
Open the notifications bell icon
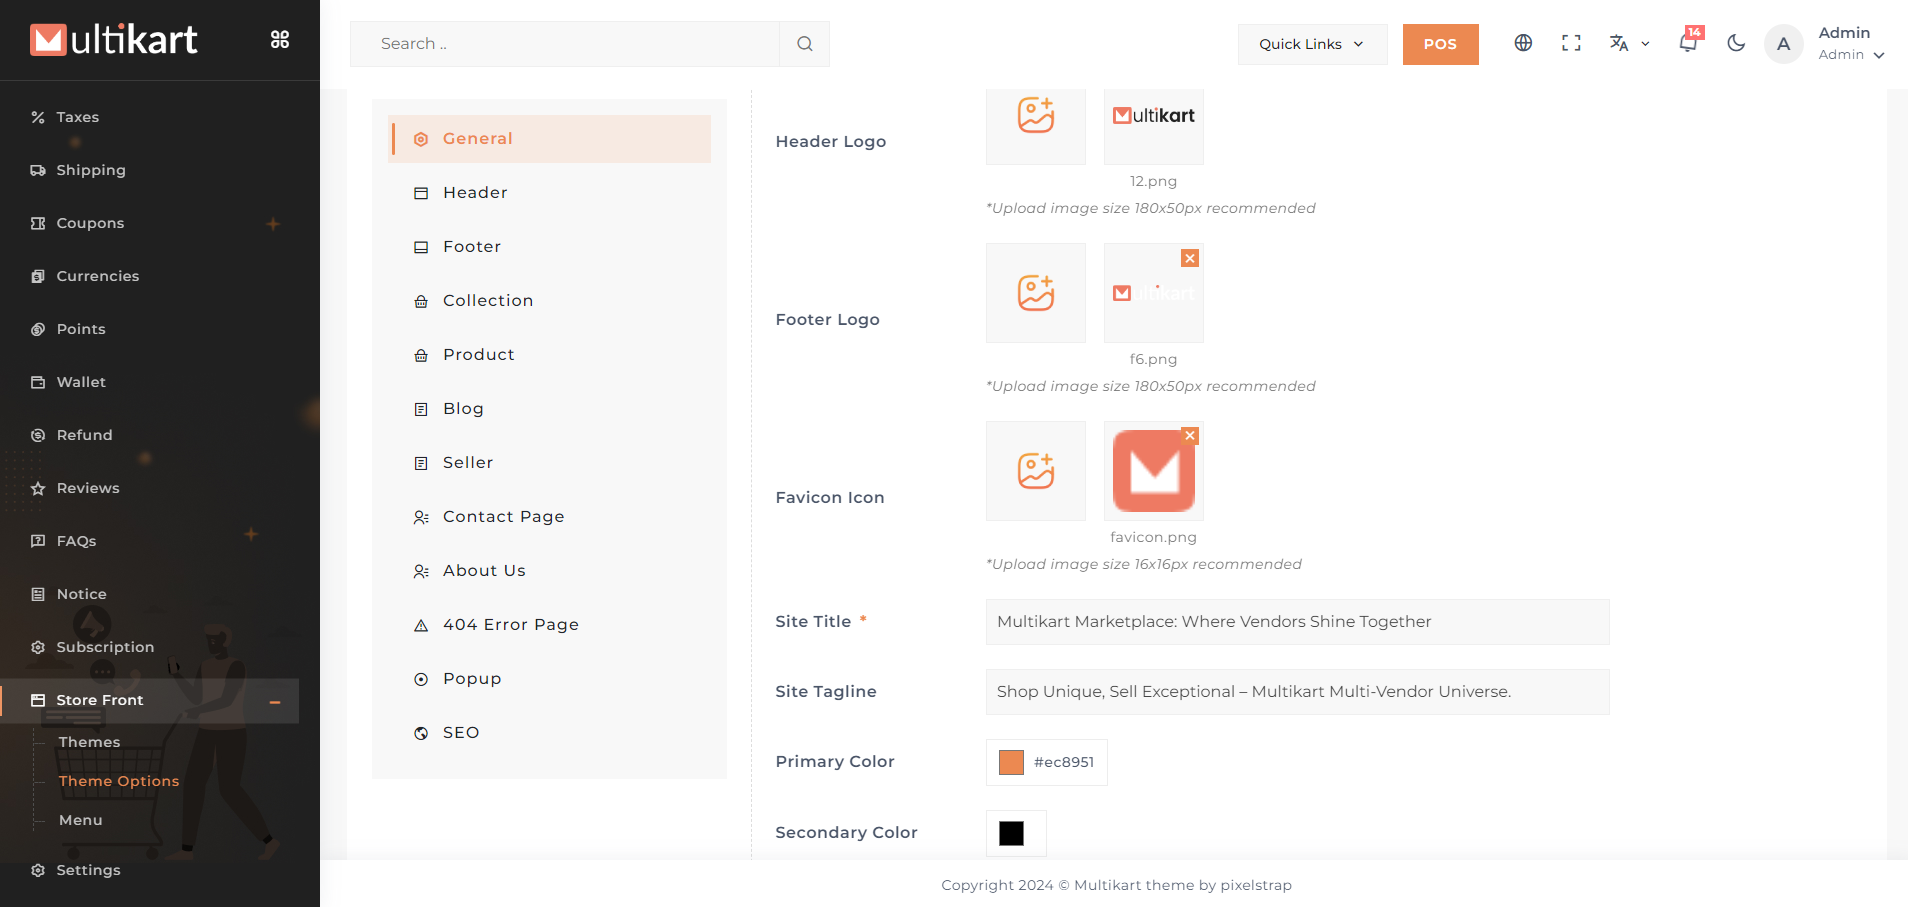point(1688,43)
